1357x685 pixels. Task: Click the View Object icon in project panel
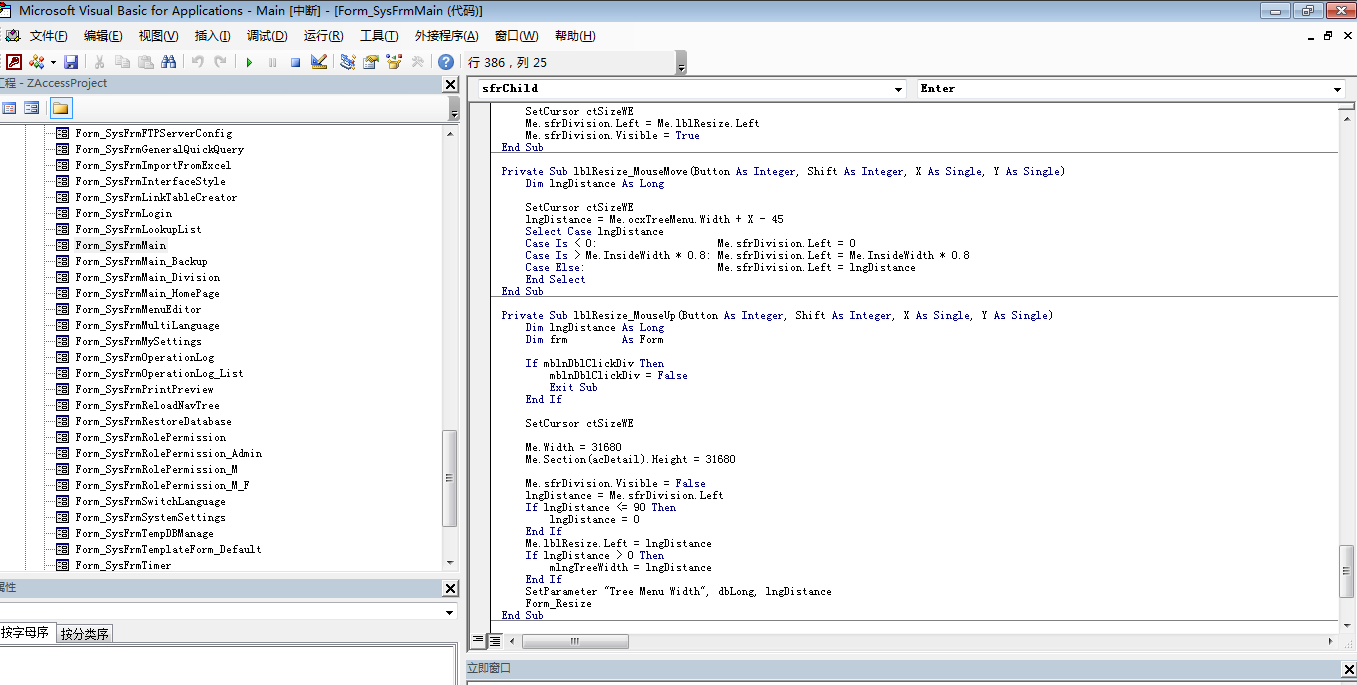32,108
